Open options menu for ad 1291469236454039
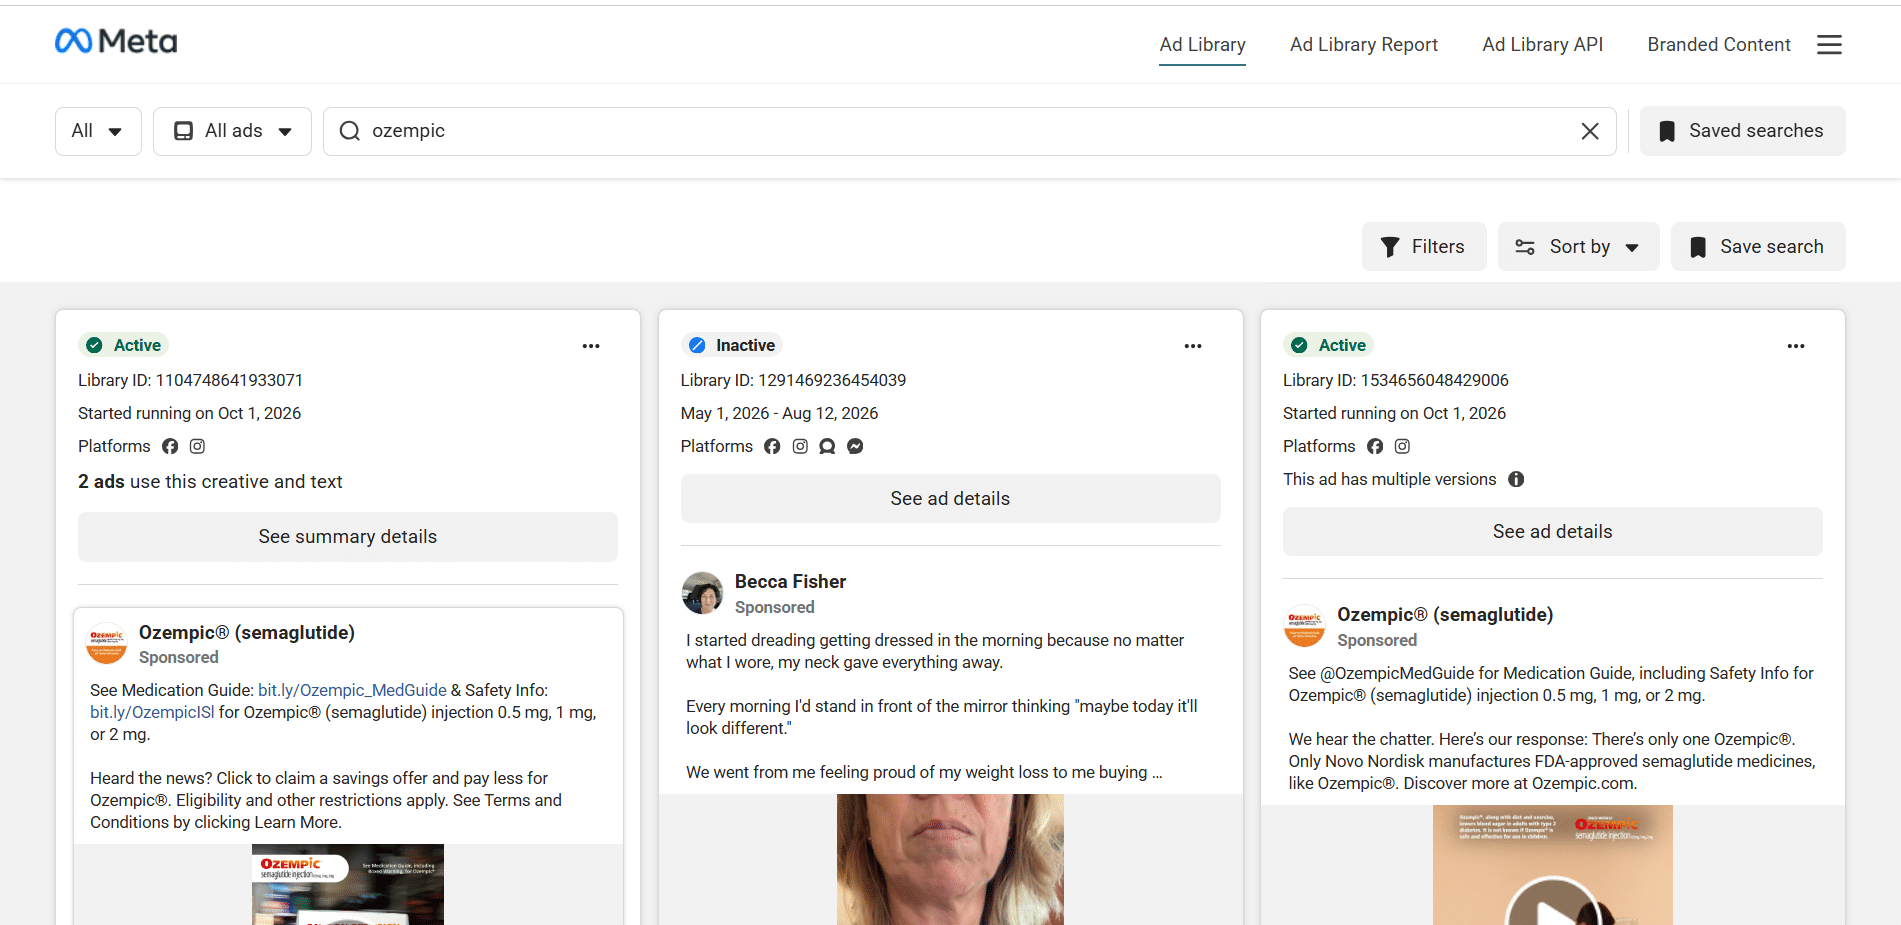This screenshot has width=1901, height=925. point(1193,346)
